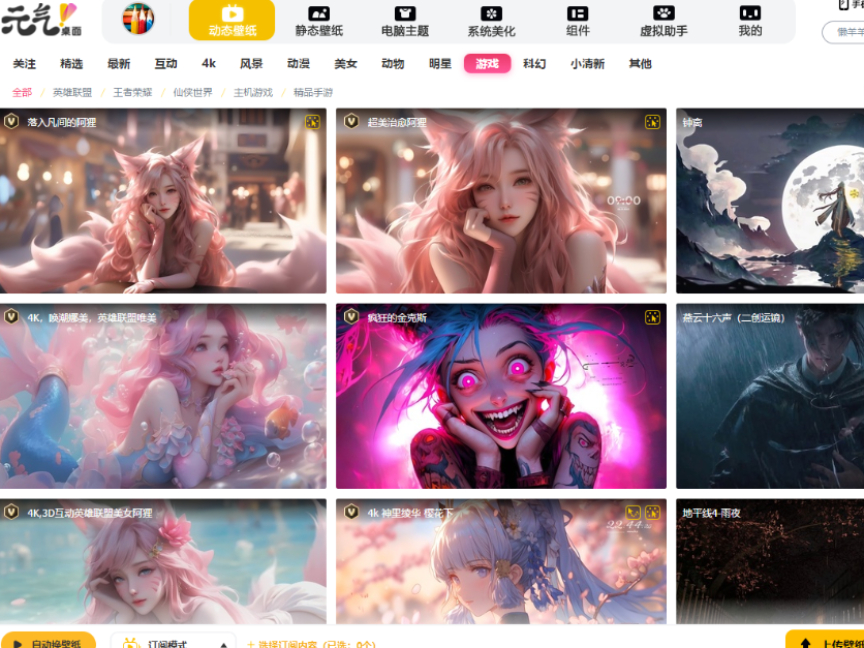Screen dimensions: 864x648
Task: Open the user avatar with colored pencils
Action: pyautogui.click(x=138, y=19)
